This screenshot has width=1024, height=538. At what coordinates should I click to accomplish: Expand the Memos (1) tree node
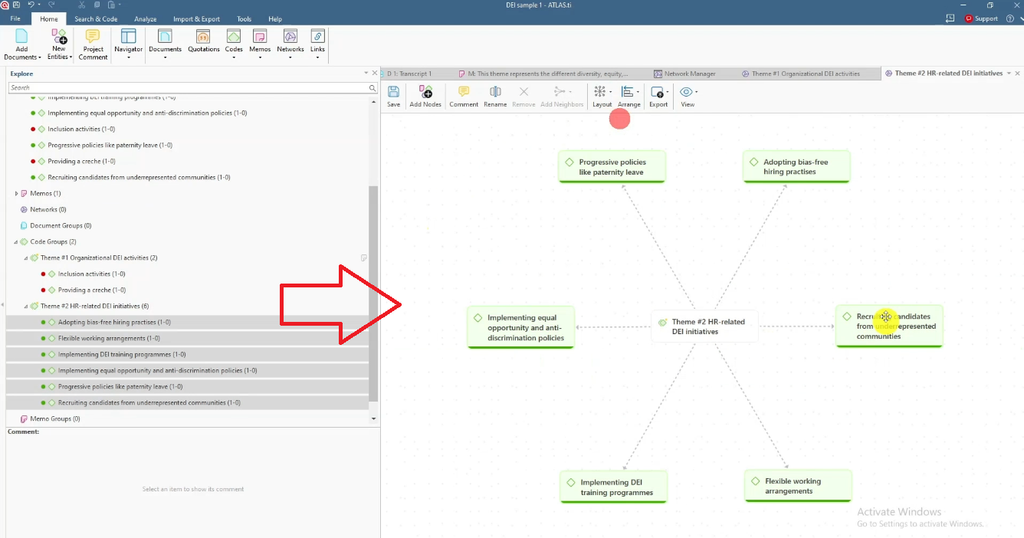(x=16, y=193)
